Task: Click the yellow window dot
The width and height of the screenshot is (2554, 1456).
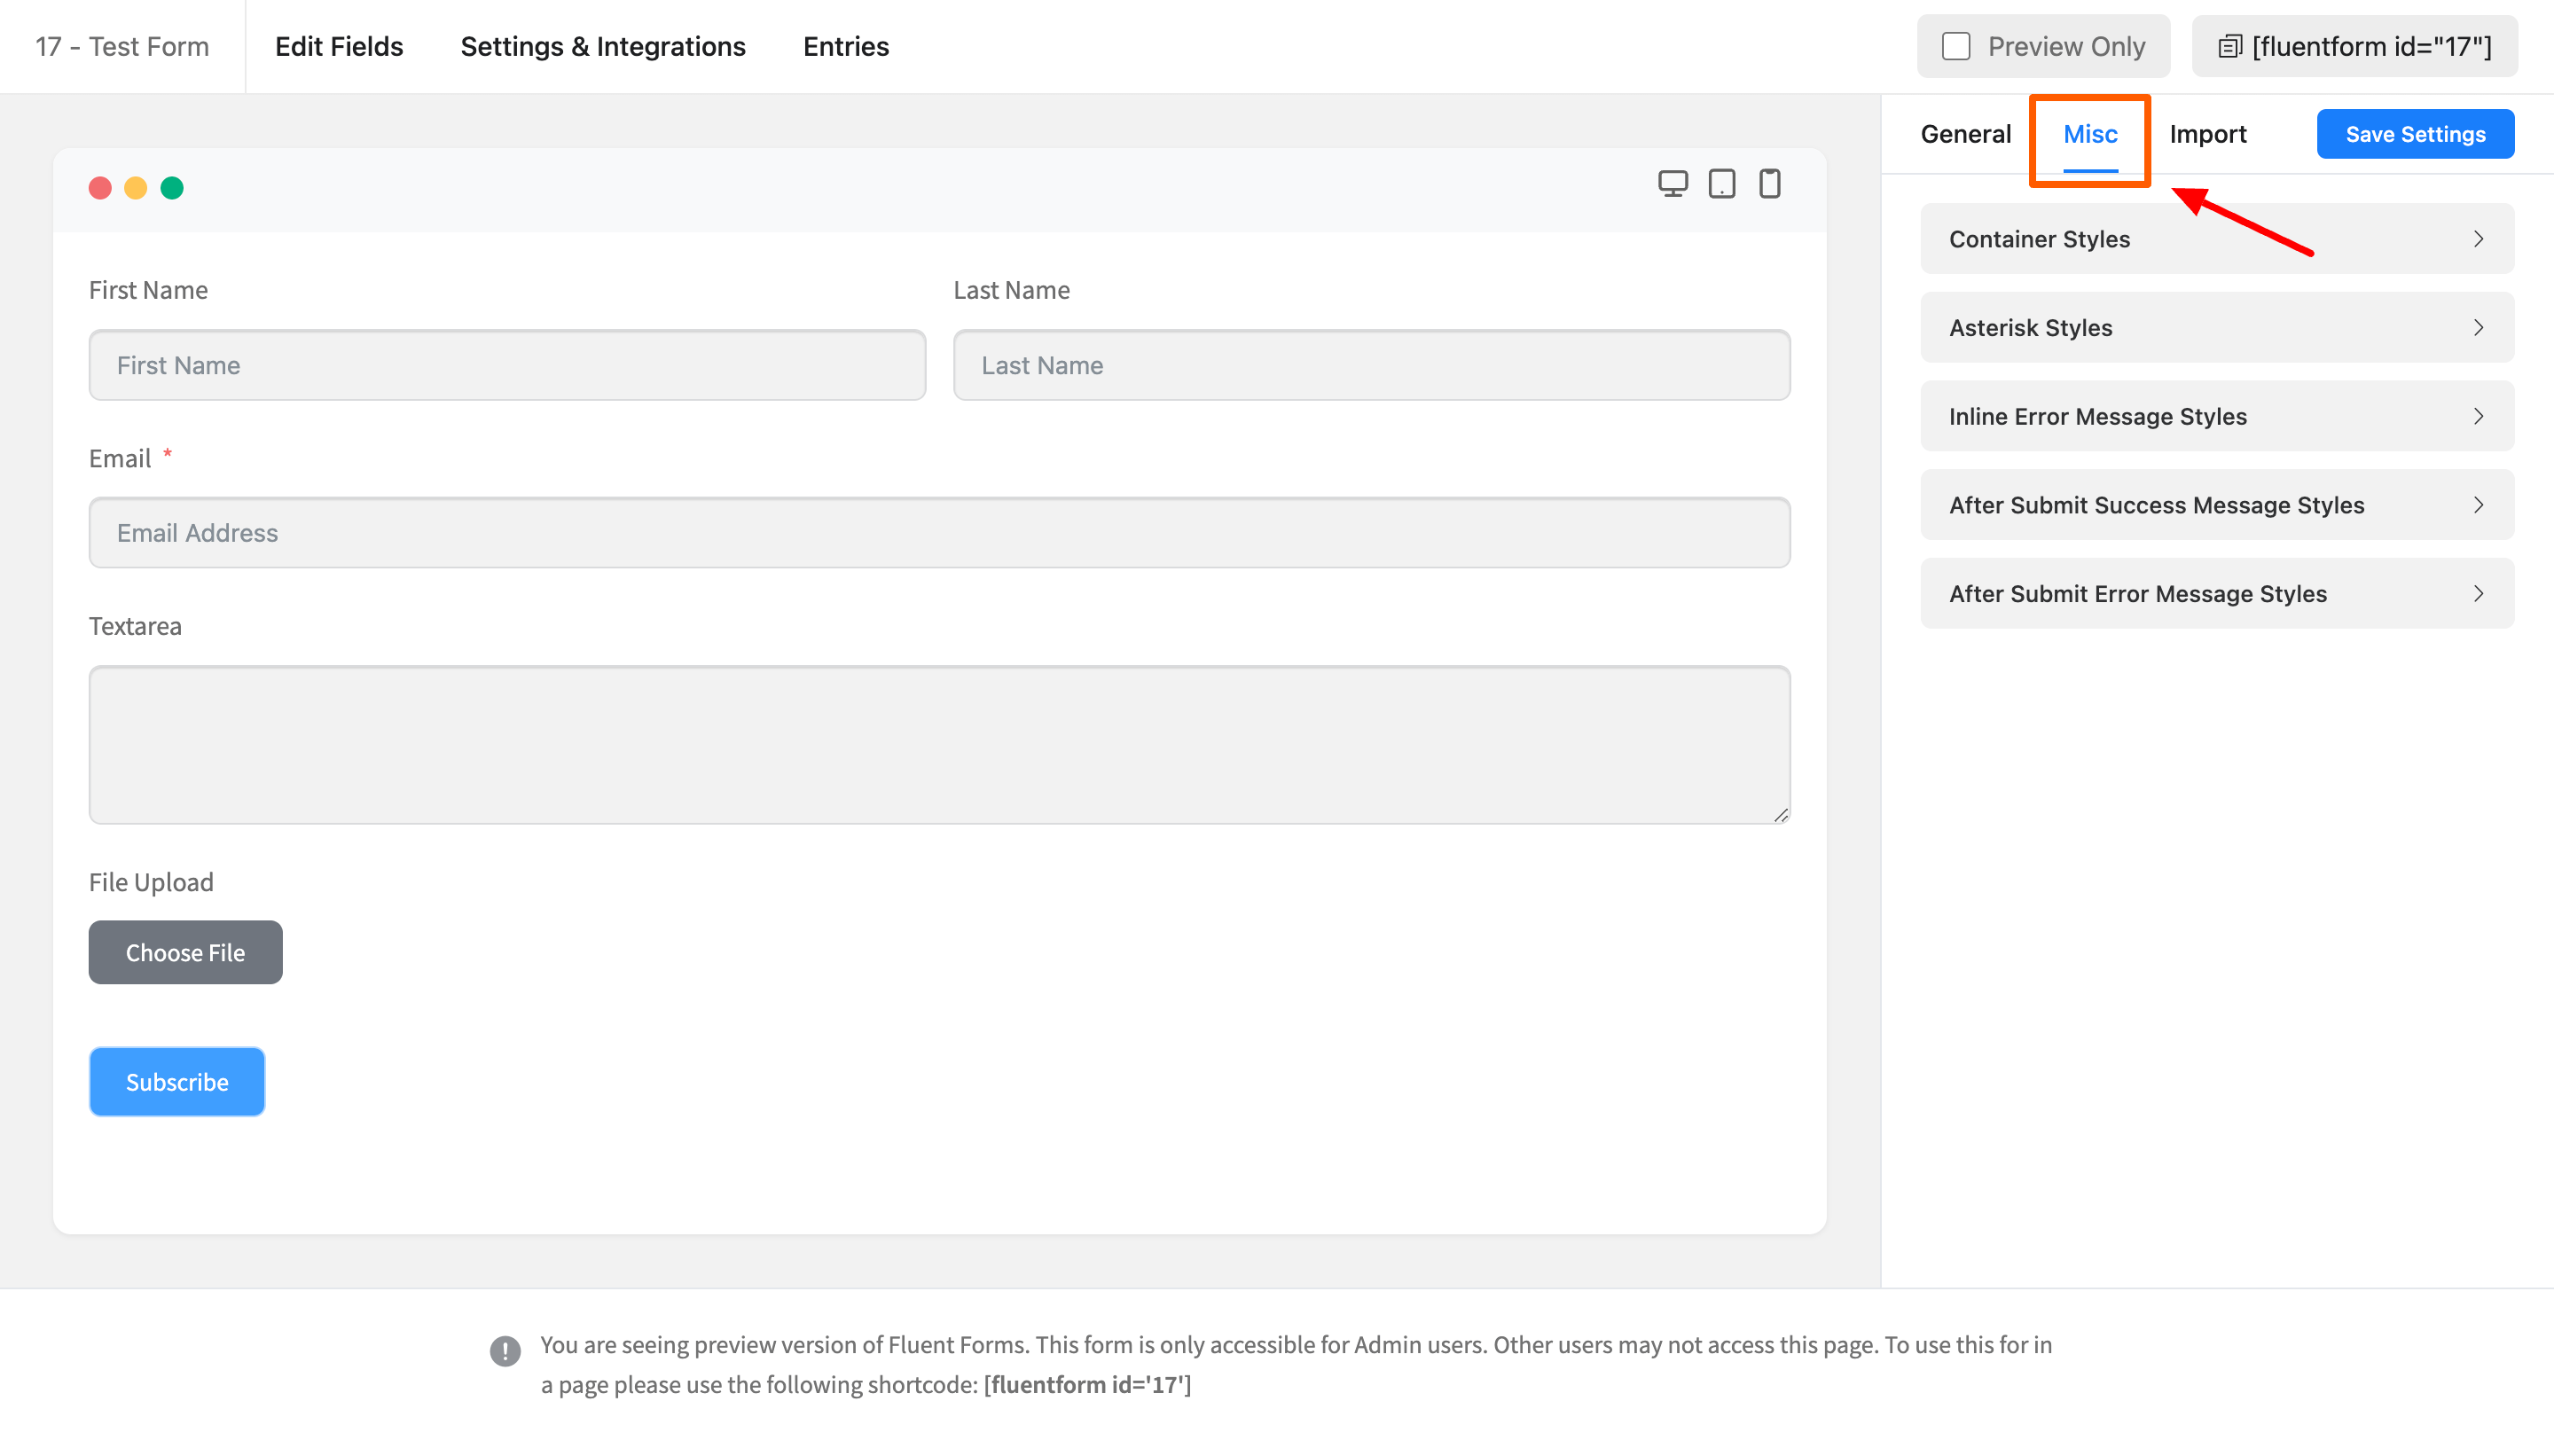Action: [136, 188]
